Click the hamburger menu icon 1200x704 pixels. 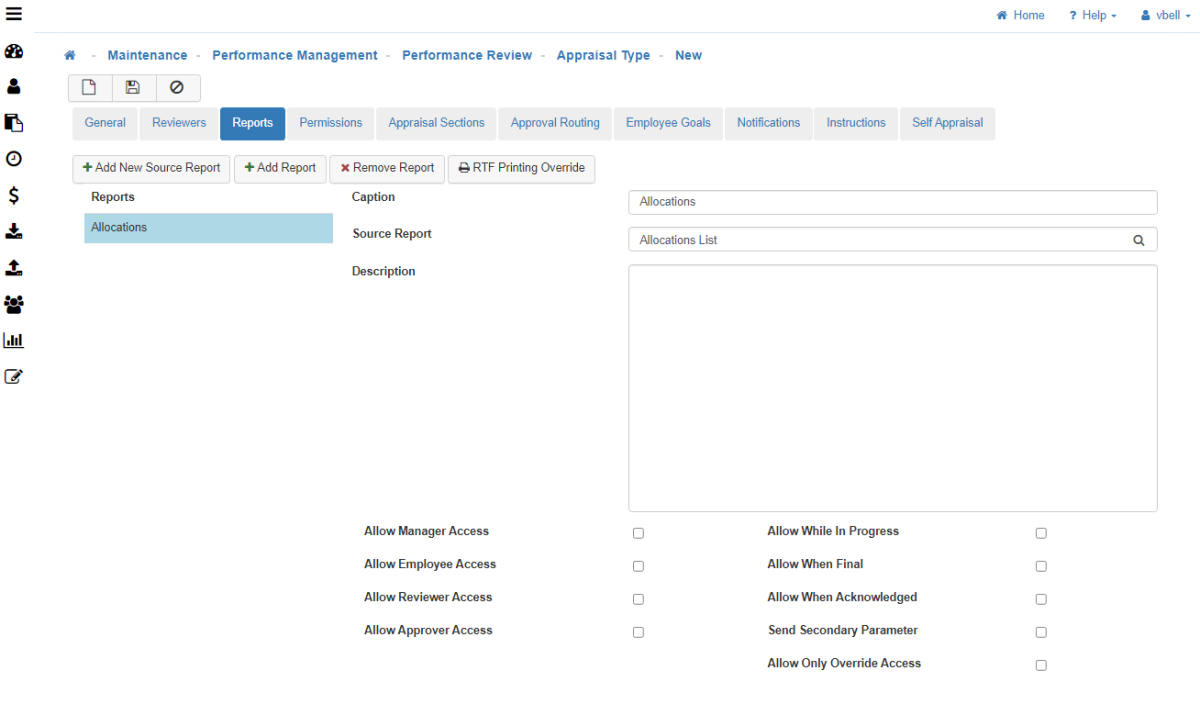[x=14, y=14]
